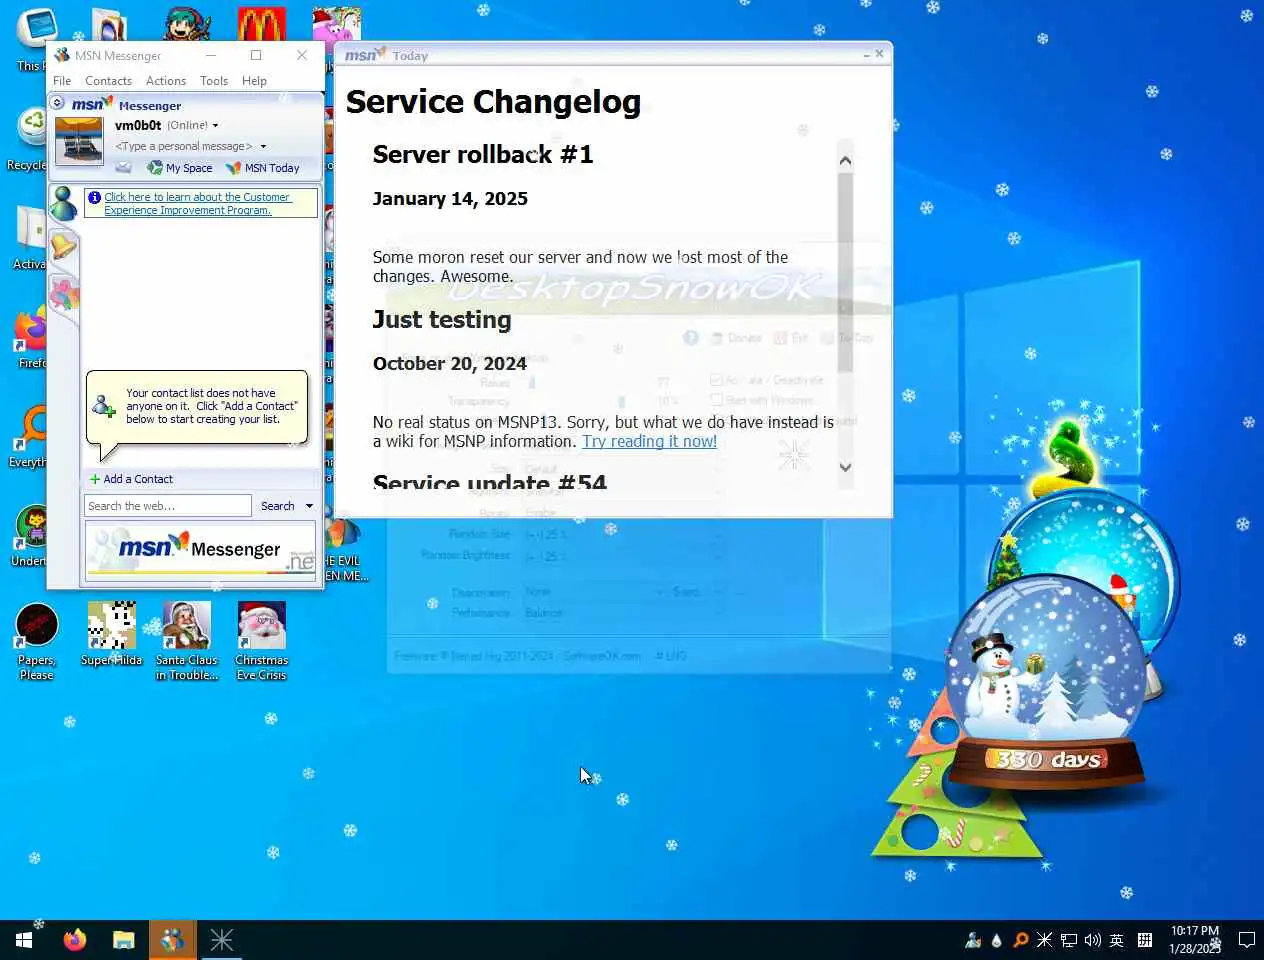Image resolution: width=1264 pixels, height=960 pixels.
Task: Select the Christmas Eve Crisis desktop icon
Action: (x=262, y=641)
